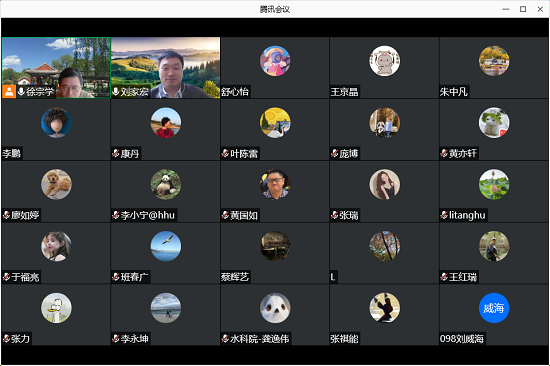Click 朱中凡's landscape avatar
The height and width of the screenshot is (366, 550).
(494, 61)
